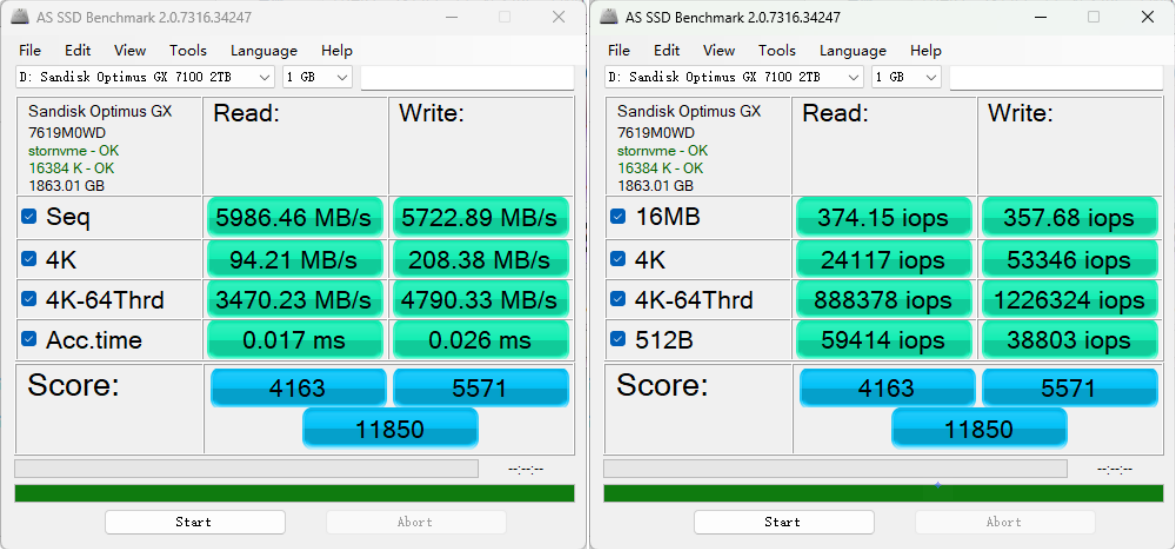1175x549 pixels.
Task: Click the 16MB write result 357.68 iops
Action: point(1069,217)
